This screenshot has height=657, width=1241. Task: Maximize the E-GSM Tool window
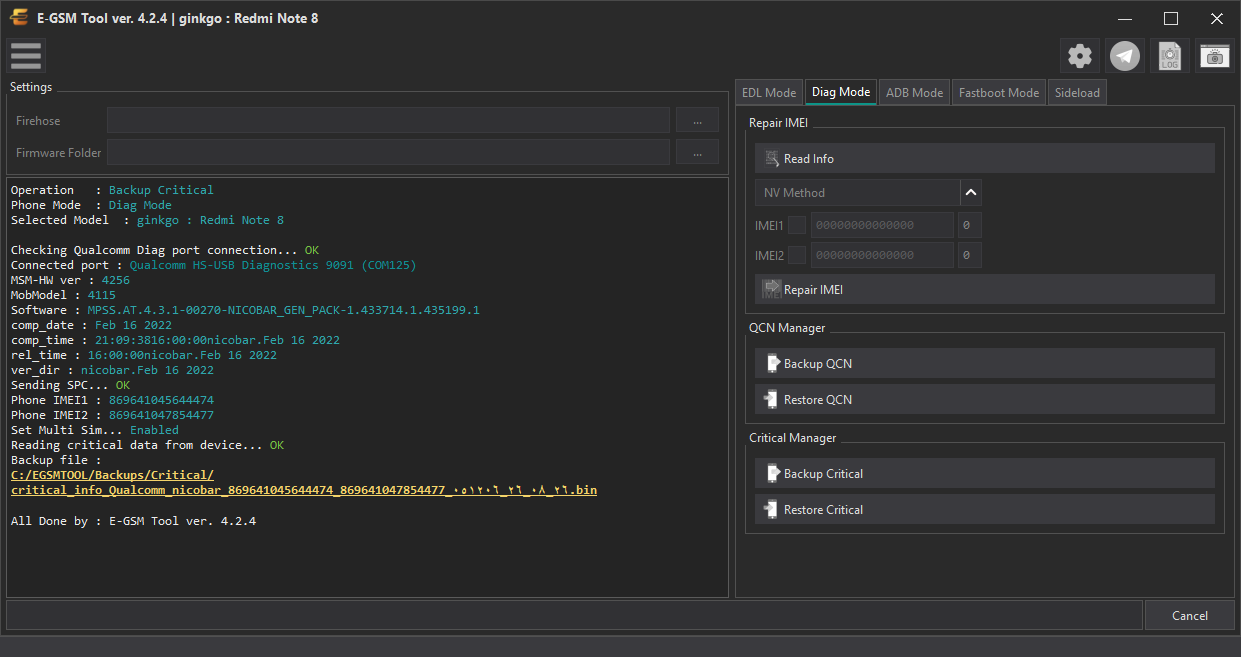1171,18
